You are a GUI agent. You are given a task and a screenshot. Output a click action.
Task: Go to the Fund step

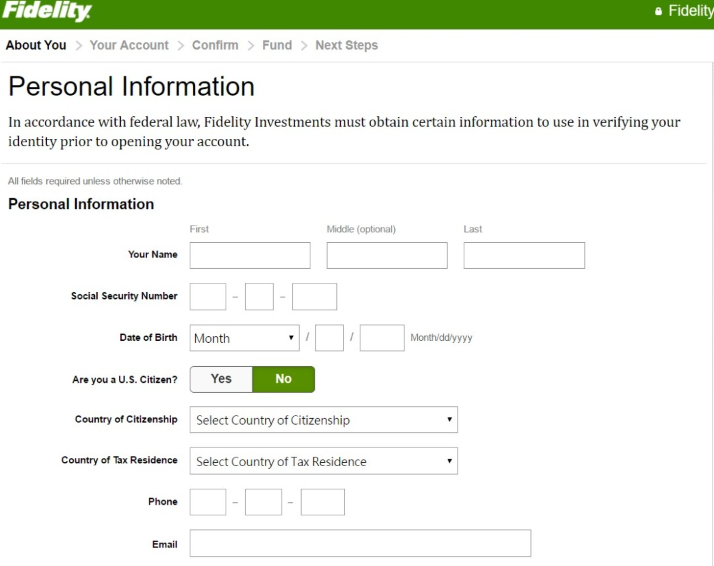pyautogui.click(x=277, y=45)
